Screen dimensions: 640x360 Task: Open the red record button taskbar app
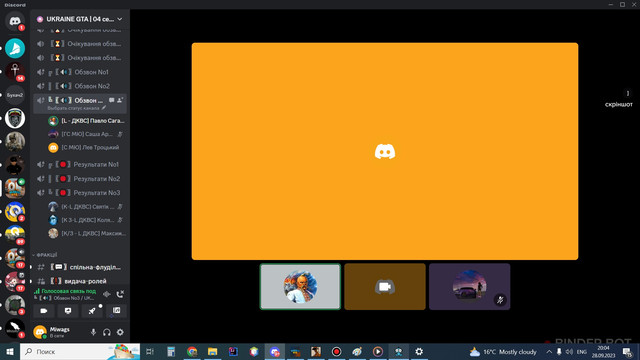(x=336, y=351)
